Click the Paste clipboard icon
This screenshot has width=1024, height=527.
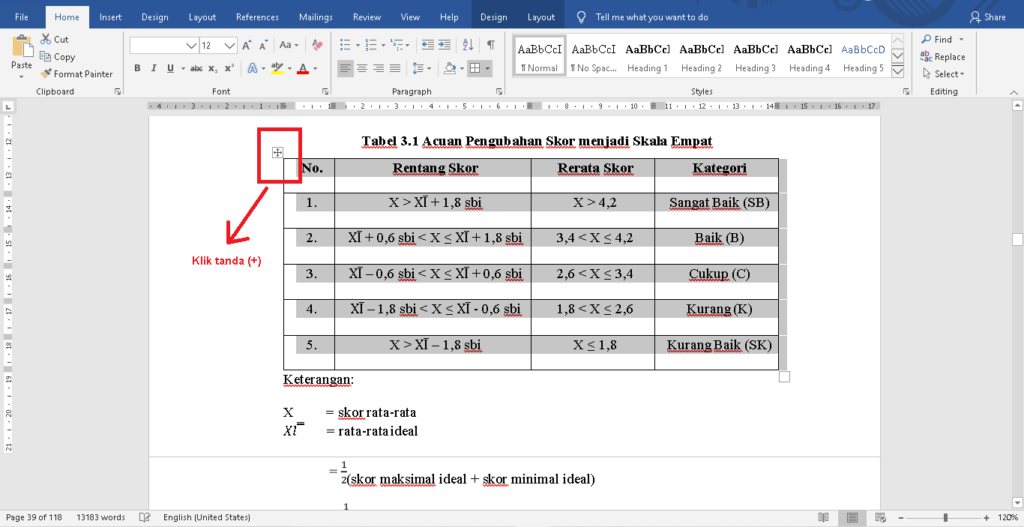pyautogui.click(x=22, y=48)
